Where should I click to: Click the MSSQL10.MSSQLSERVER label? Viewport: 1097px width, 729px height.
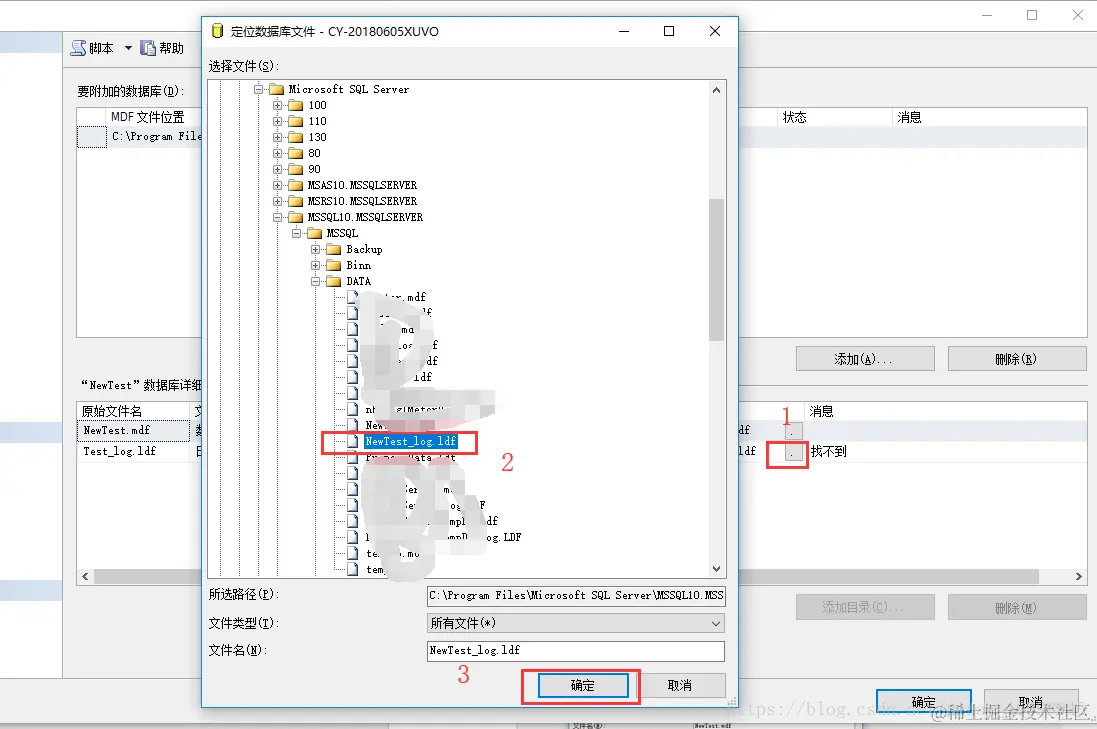pyautogui.click(x=365, y=218)
